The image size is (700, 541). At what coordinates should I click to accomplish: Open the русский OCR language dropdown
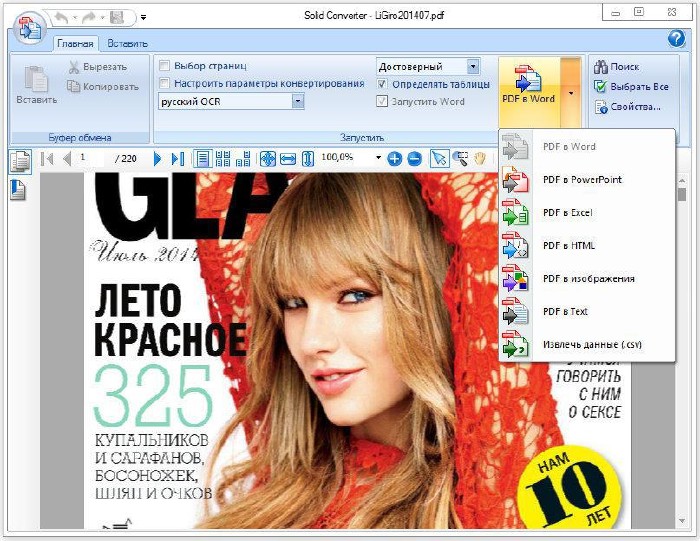point(298,101)
